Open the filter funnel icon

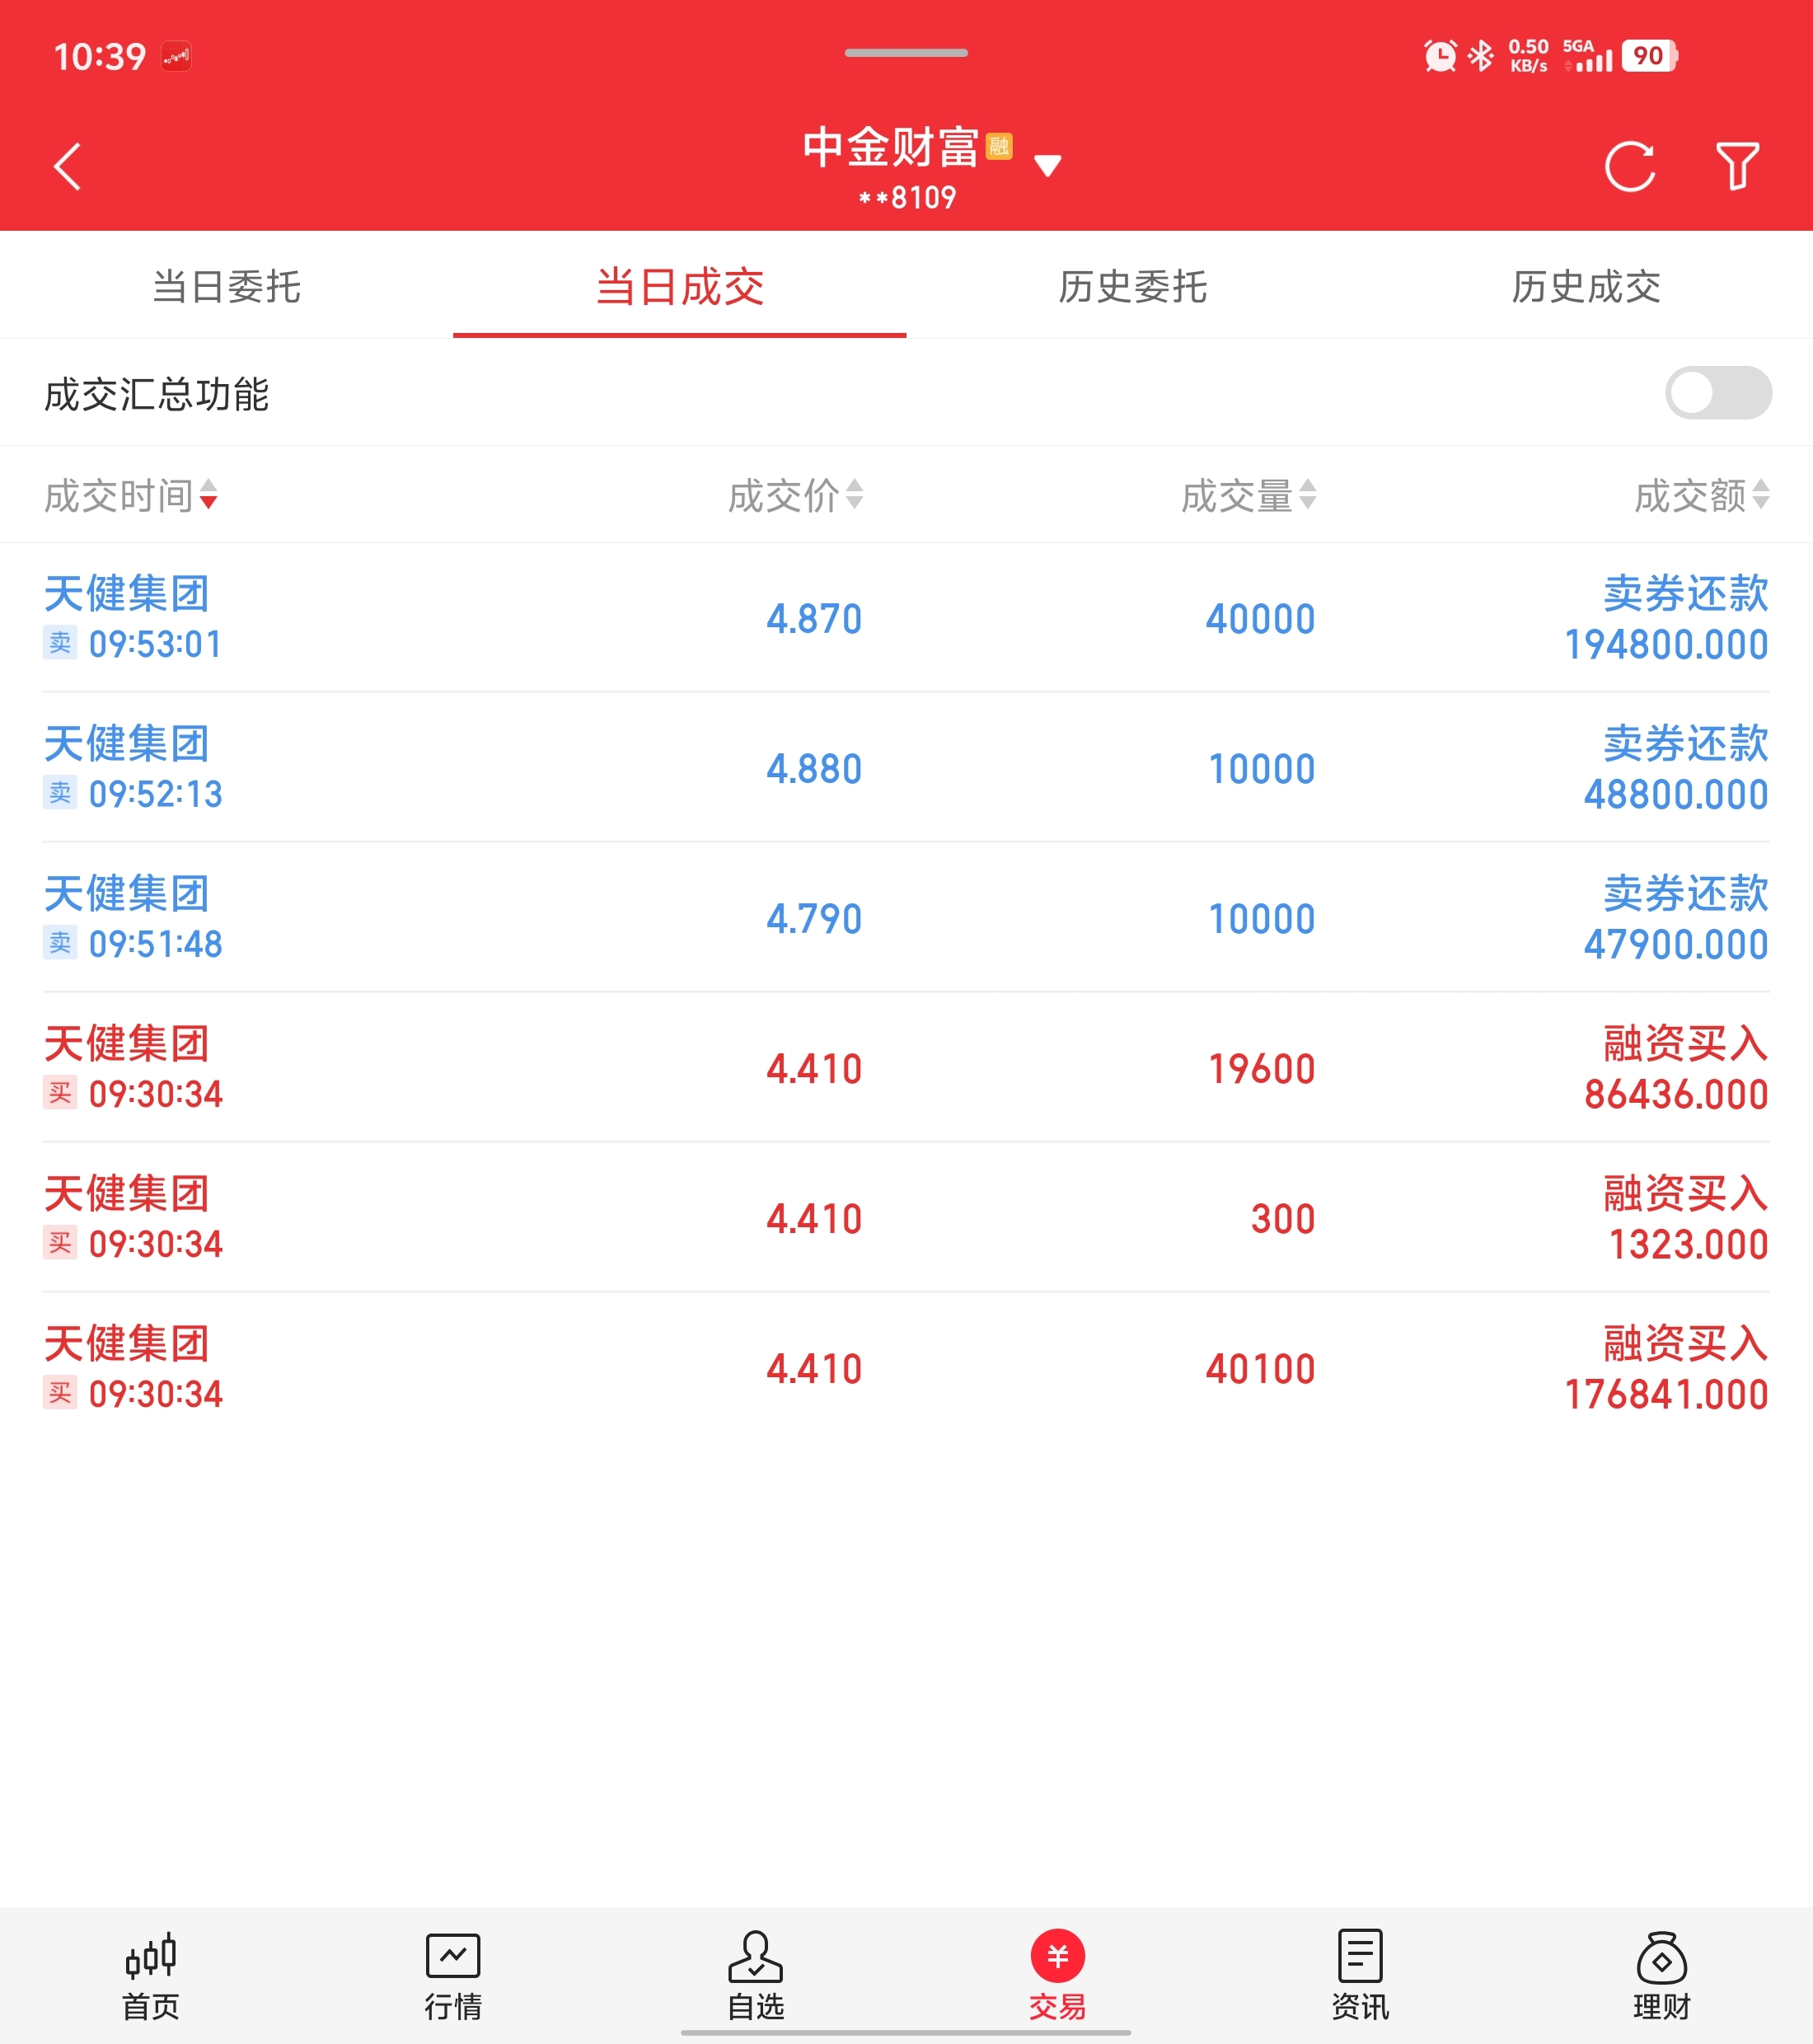click(x=1737, y=166)
